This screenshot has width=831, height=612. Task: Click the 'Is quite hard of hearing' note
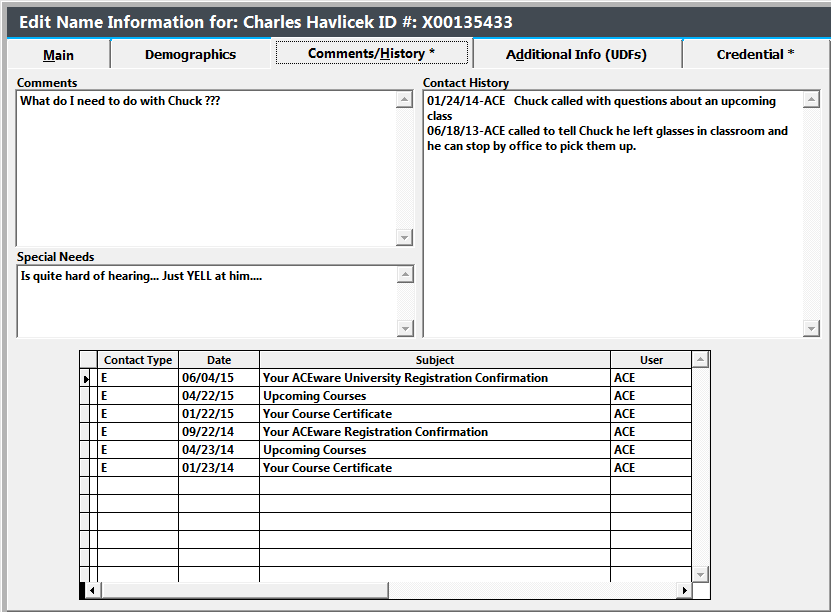coord(141,276)
